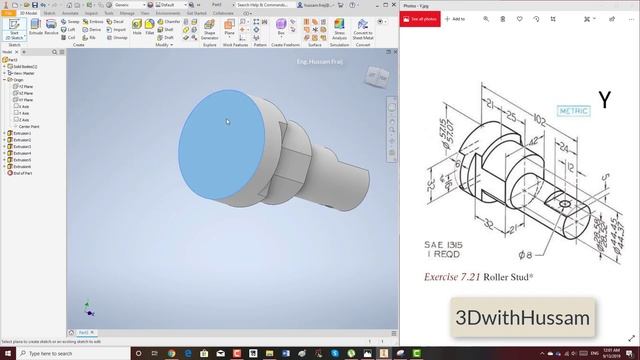
Task: Pick the Emboss tool
Action: click(x=93, y=22)
